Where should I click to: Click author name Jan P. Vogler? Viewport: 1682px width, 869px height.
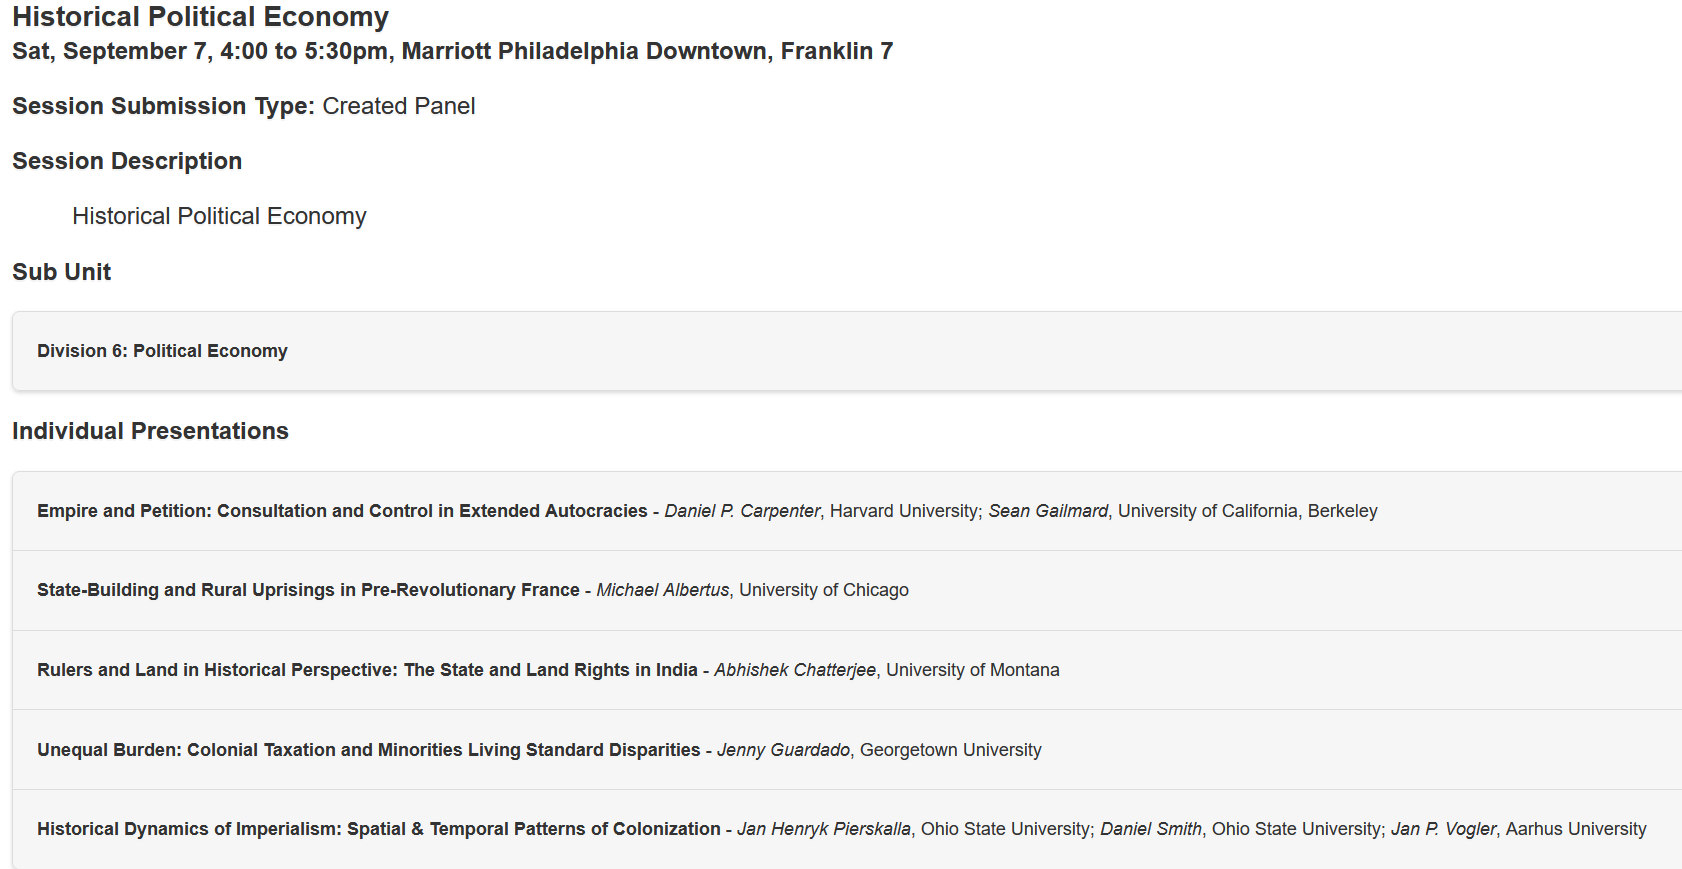[x=1443, y=829]
